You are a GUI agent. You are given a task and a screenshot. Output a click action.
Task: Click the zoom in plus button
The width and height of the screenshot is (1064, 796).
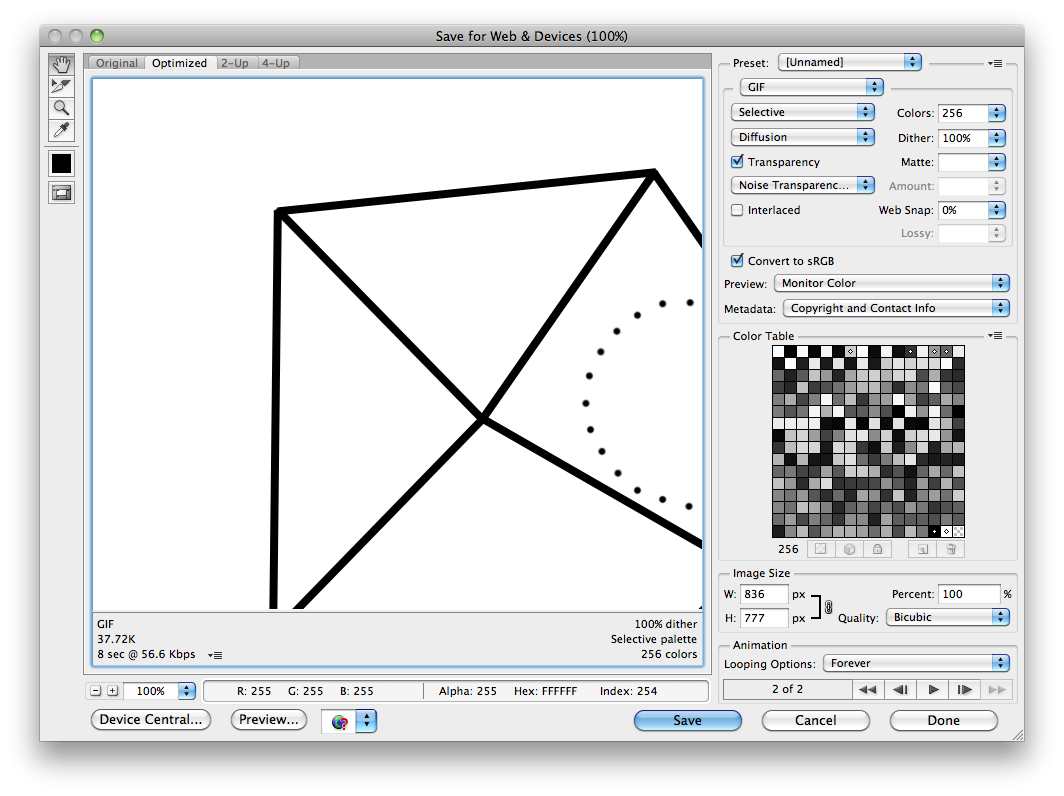tap(113, 691)
